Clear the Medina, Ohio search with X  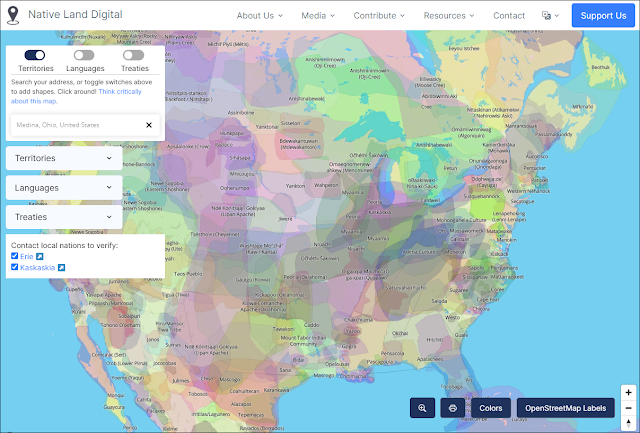(149, 125)
